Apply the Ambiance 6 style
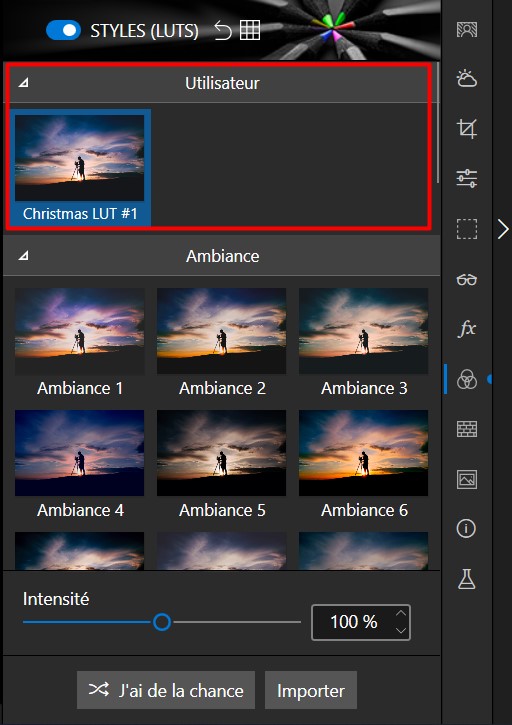 coord(364,465)
